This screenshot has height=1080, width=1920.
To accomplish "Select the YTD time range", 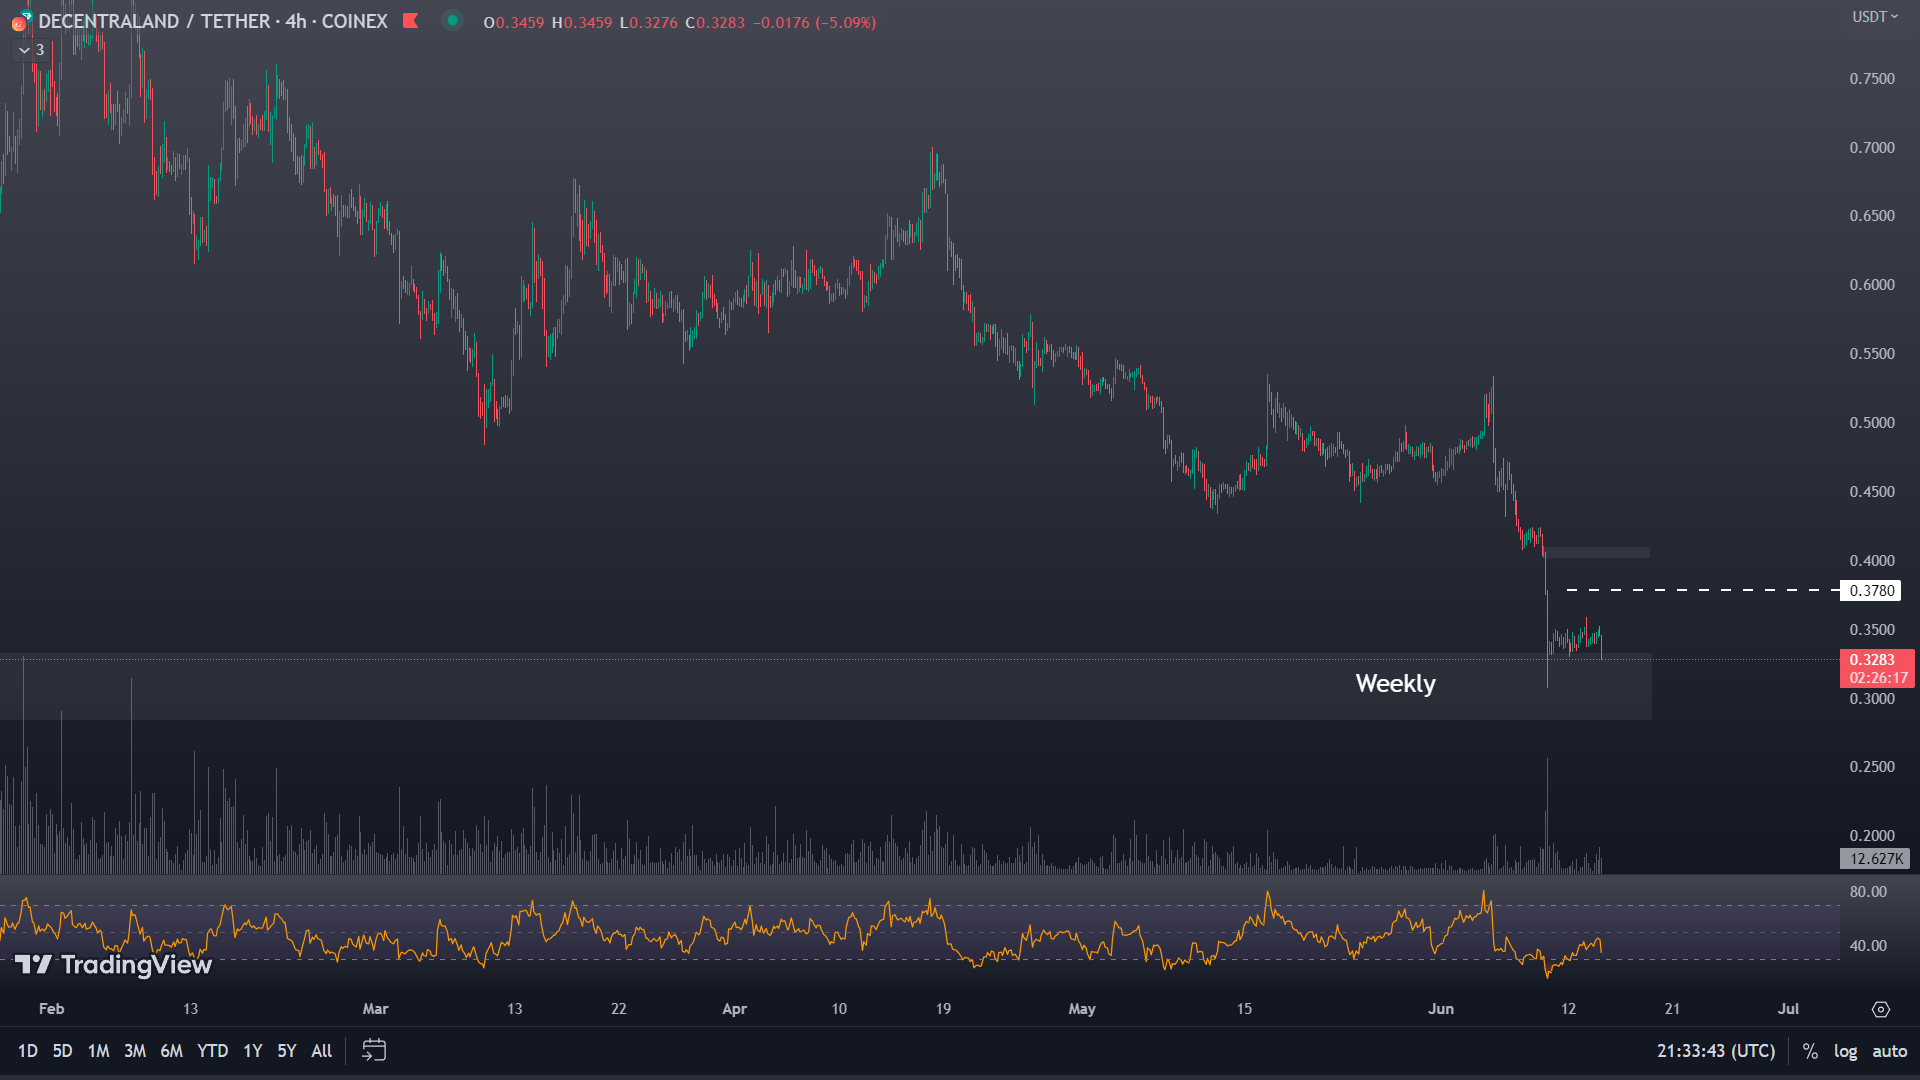I will 213,1051.
